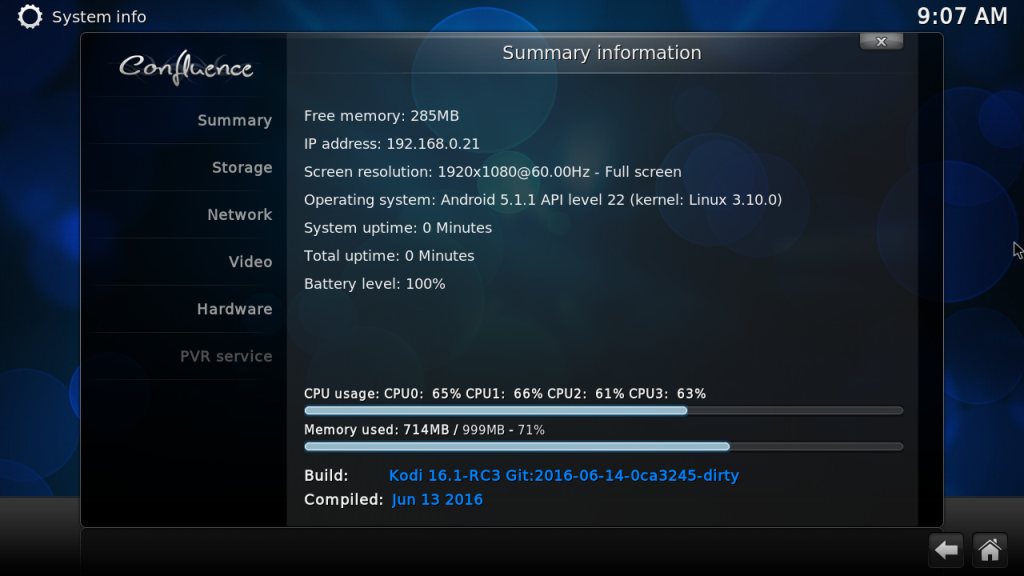Select the System uptime: 0 Minutes line
This screenshot has width=1024, height=576.
click(398, 228)
